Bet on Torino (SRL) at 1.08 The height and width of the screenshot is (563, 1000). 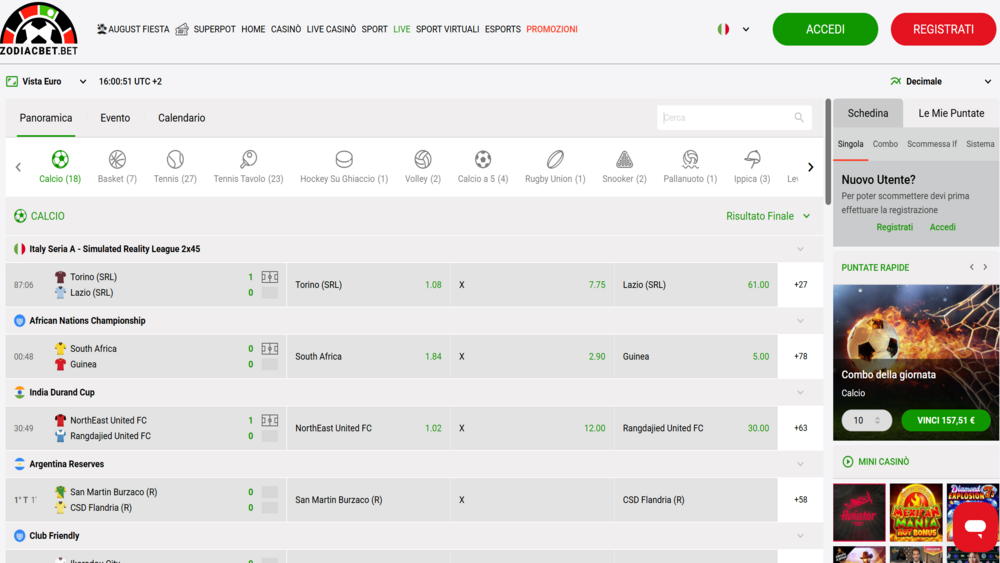368,285
